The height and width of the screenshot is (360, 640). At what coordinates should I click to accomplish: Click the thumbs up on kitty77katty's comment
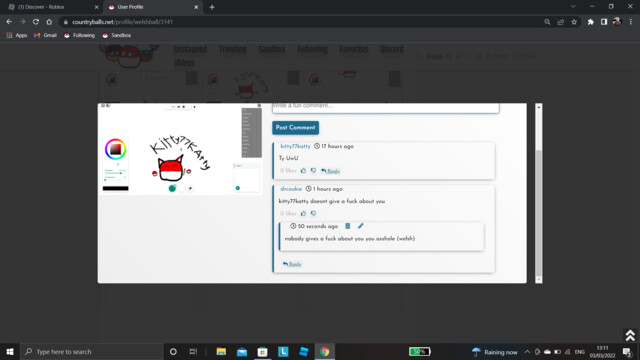click(303, 171)
